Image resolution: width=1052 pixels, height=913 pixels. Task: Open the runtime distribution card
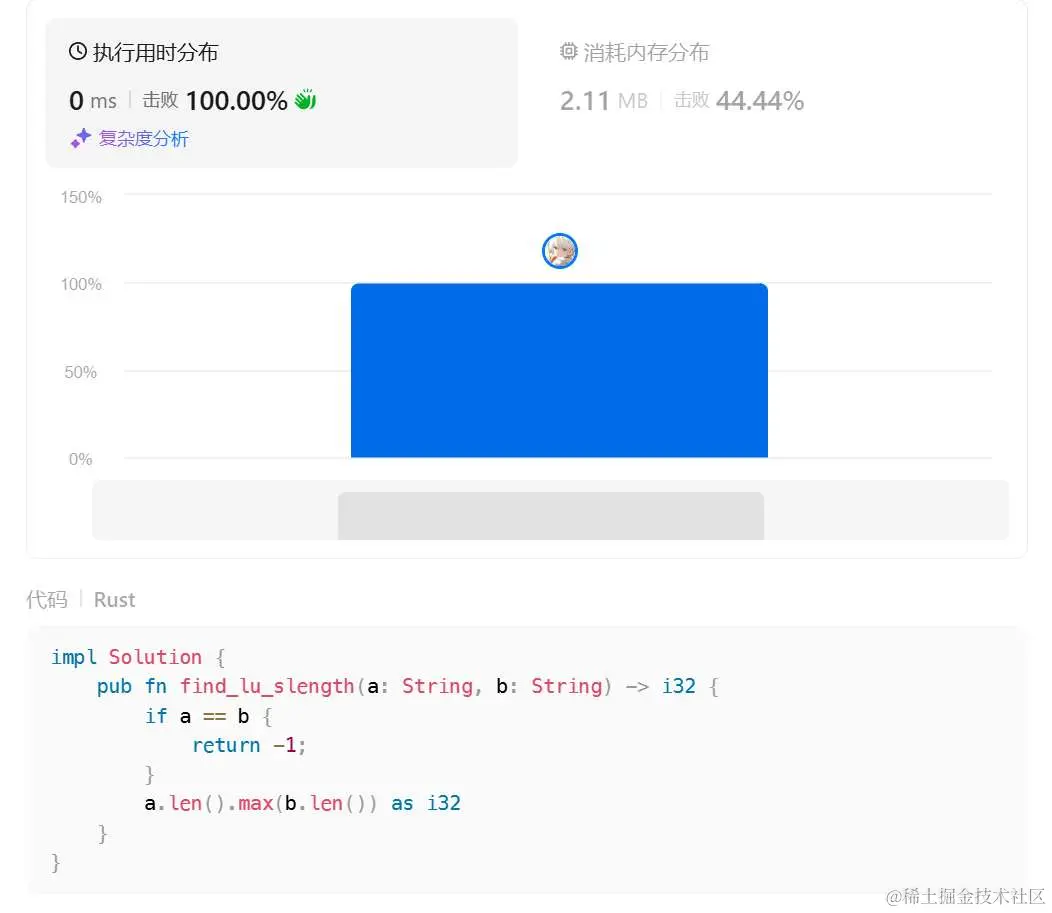point(282,93)
